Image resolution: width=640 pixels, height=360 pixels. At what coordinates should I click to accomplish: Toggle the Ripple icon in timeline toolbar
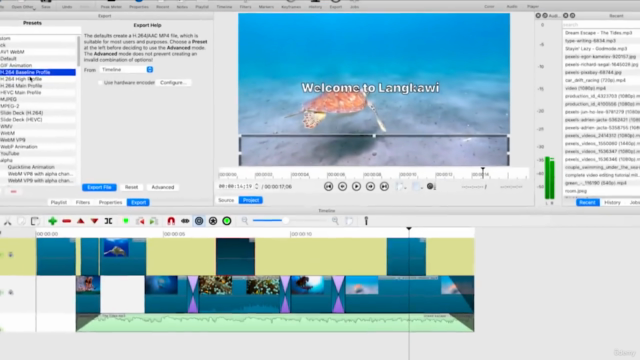coord(199,221)
